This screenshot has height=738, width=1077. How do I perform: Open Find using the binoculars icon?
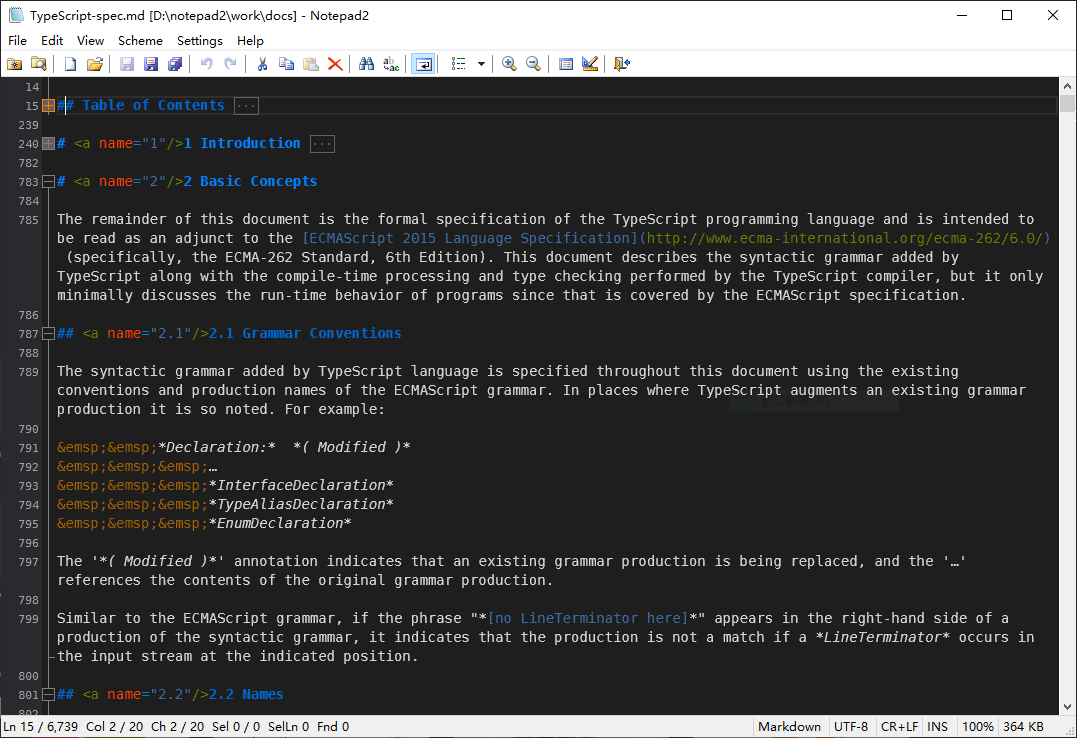[x=369, y=63]
